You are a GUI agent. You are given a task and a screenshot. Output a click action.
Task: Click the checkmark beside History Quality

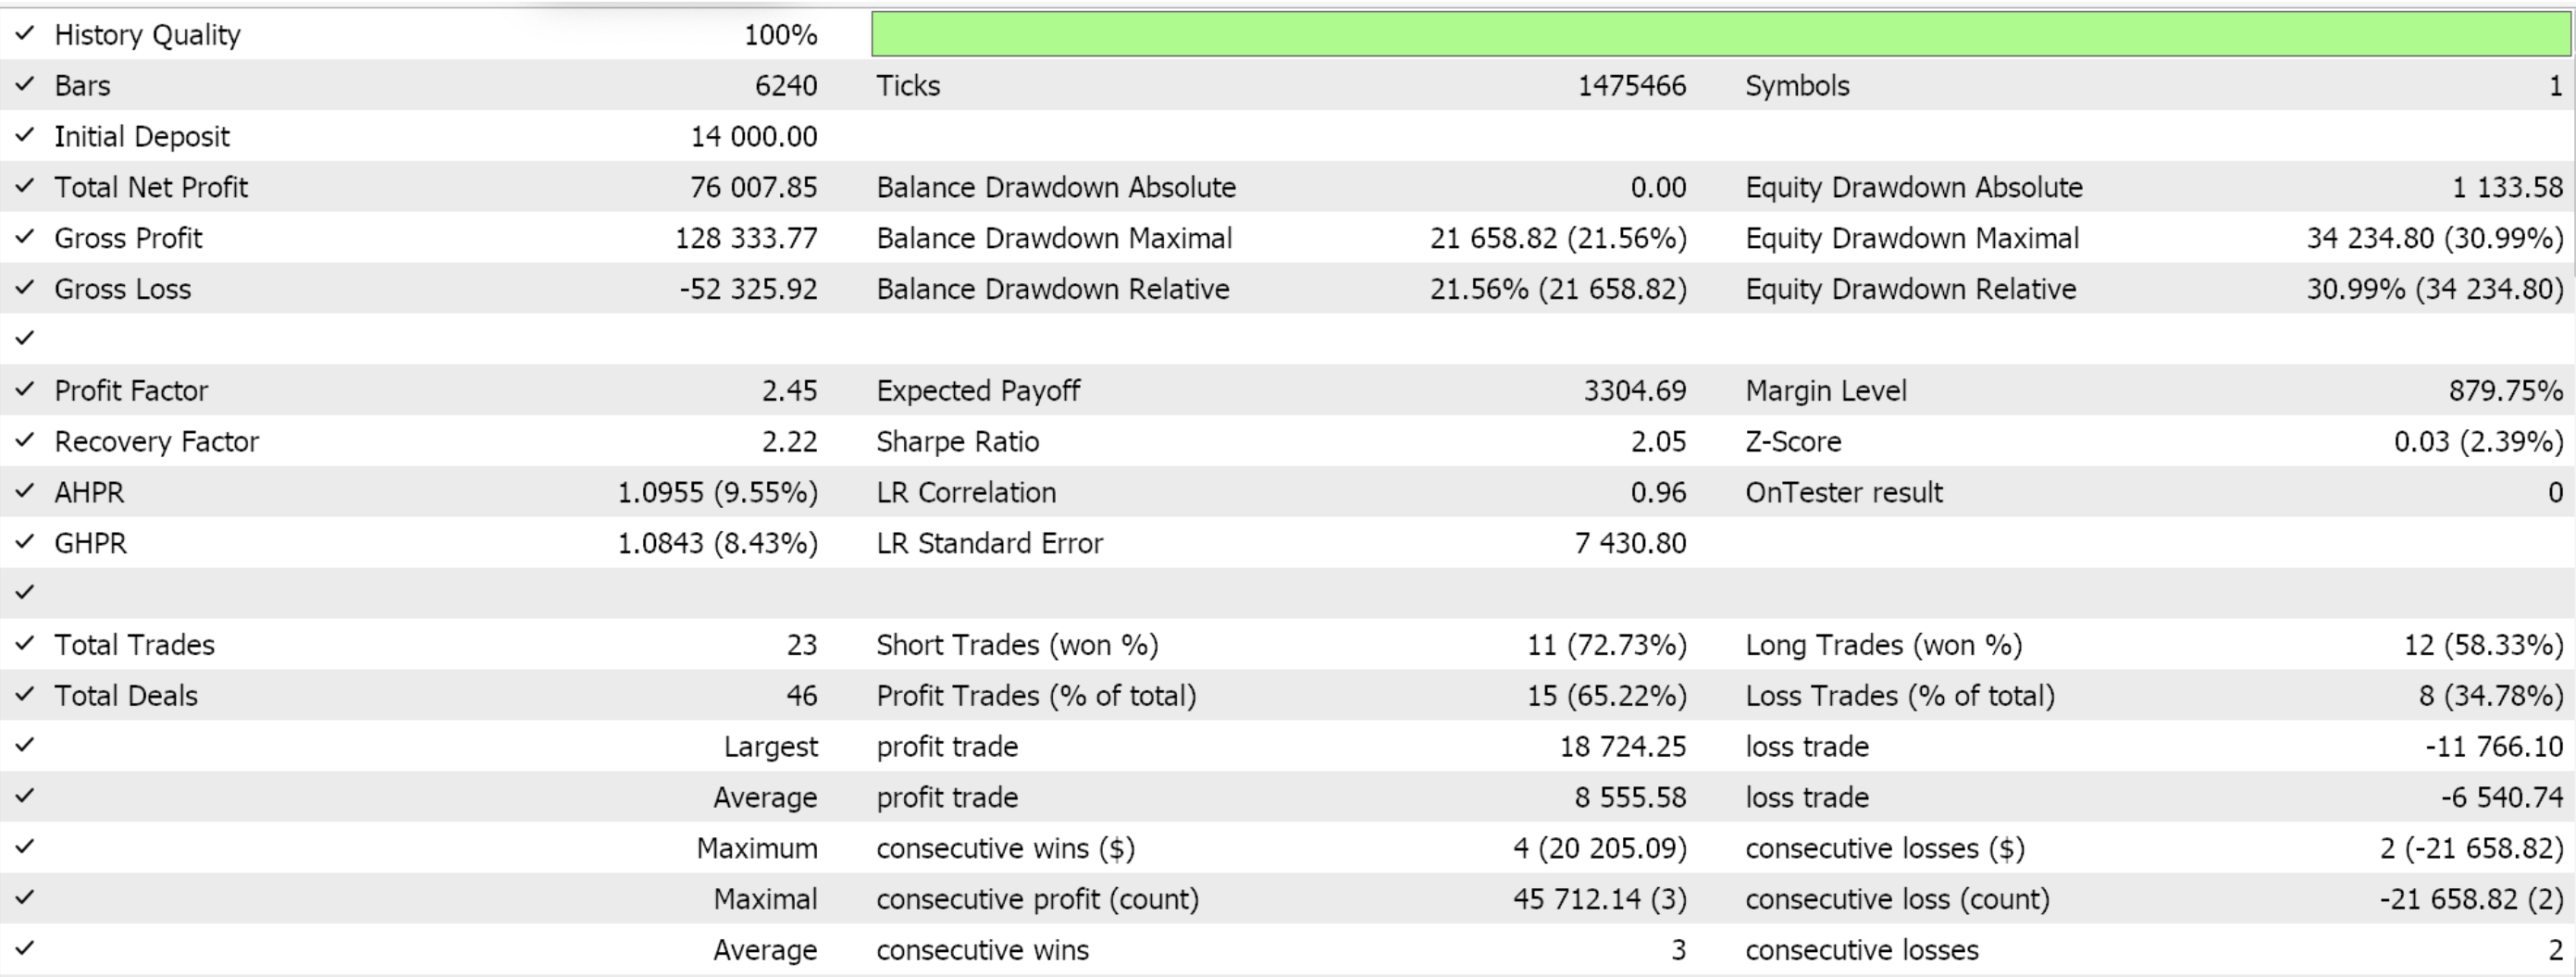click(25, 34)
